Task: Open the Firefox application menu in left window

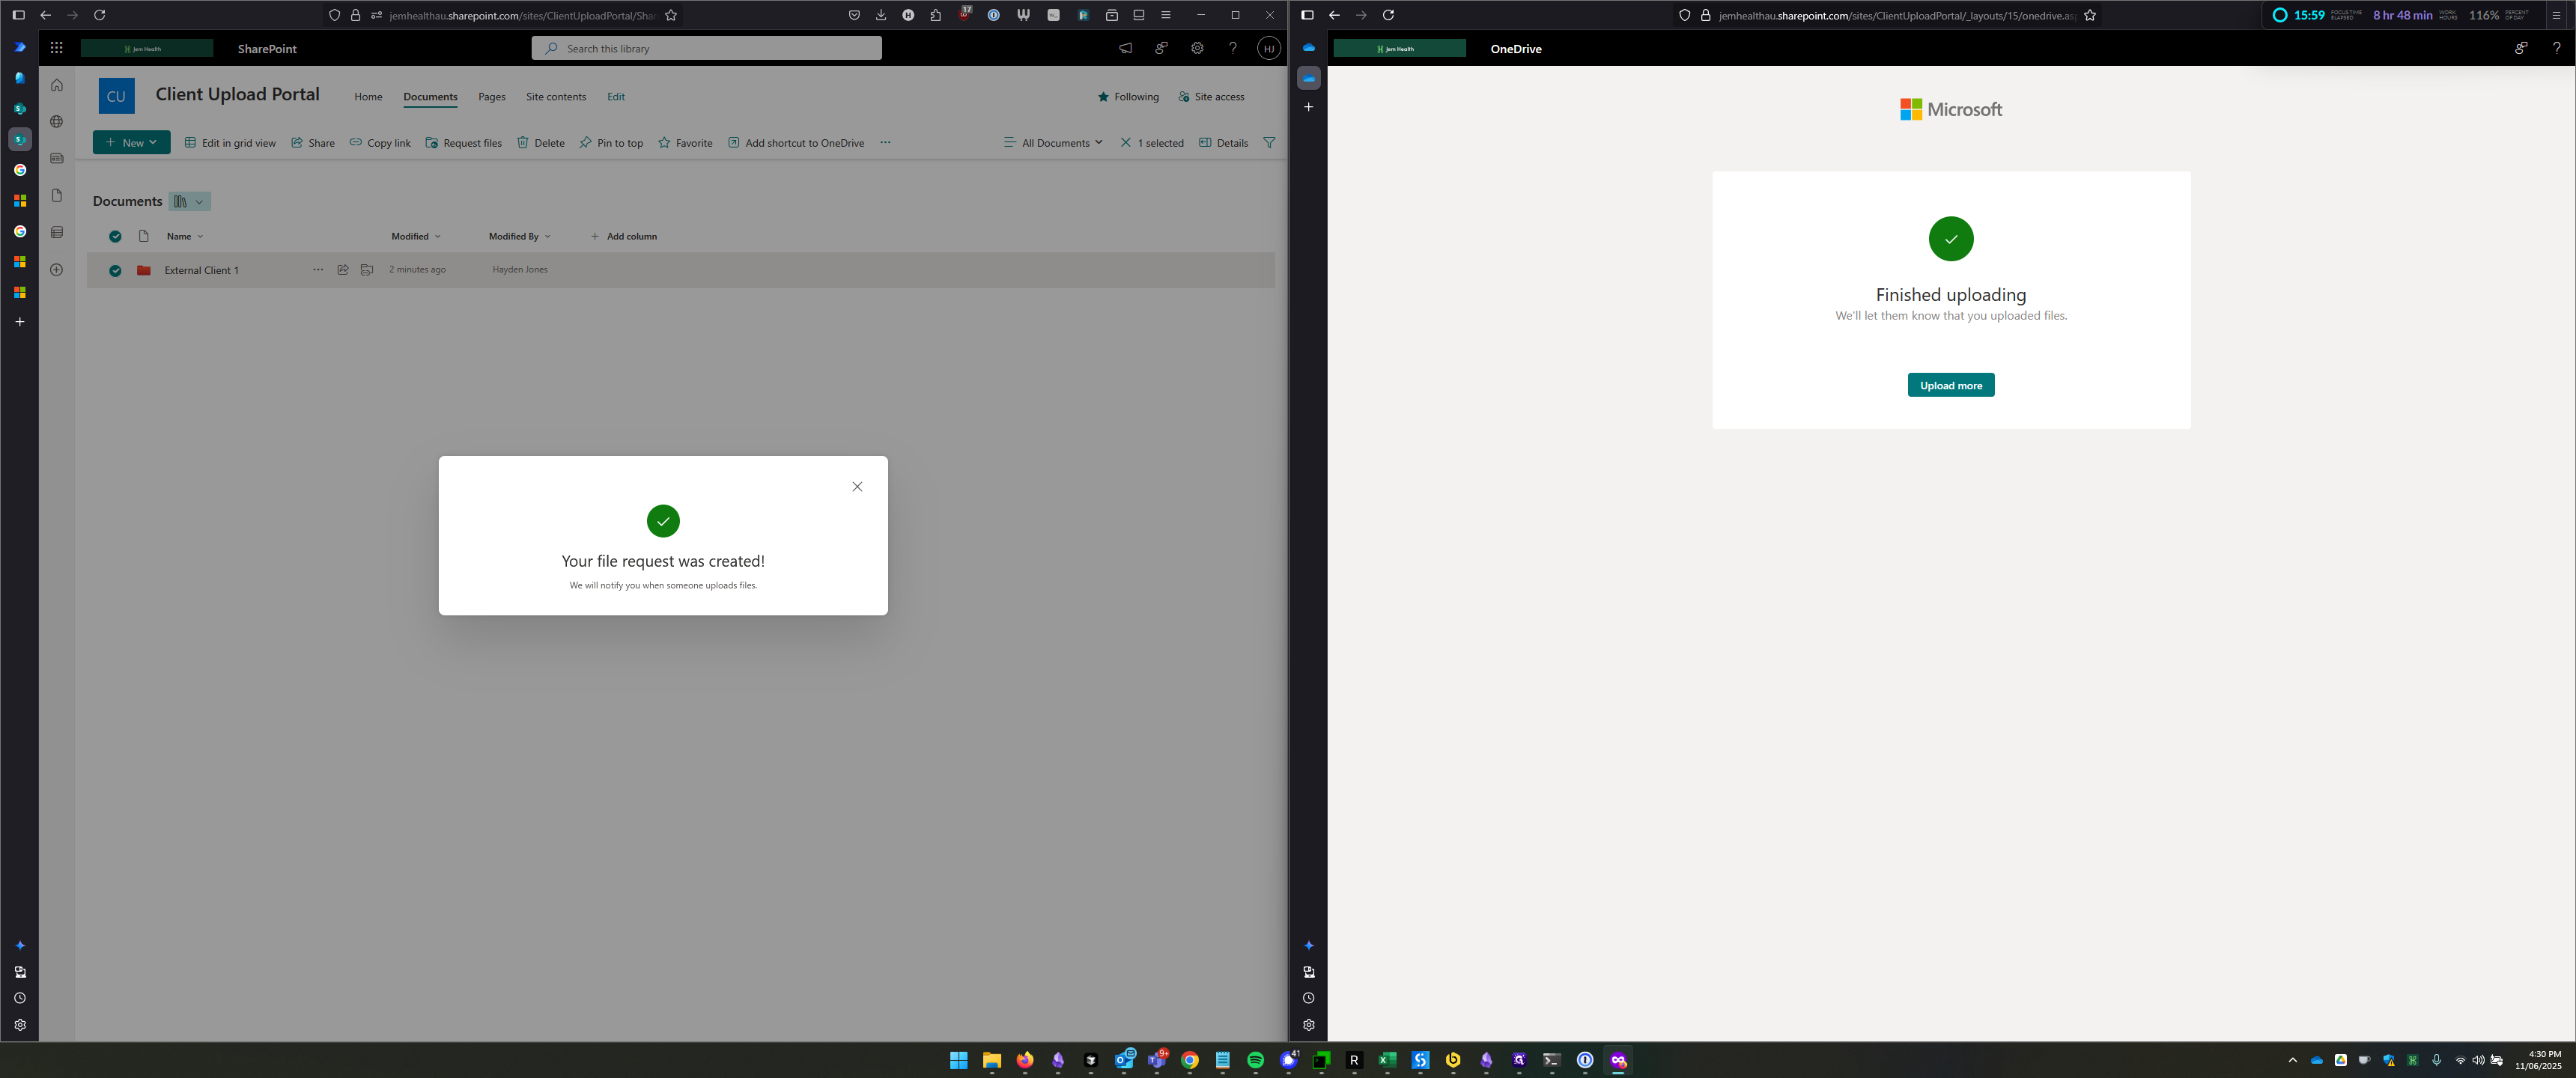Action: coord(1166,15)
